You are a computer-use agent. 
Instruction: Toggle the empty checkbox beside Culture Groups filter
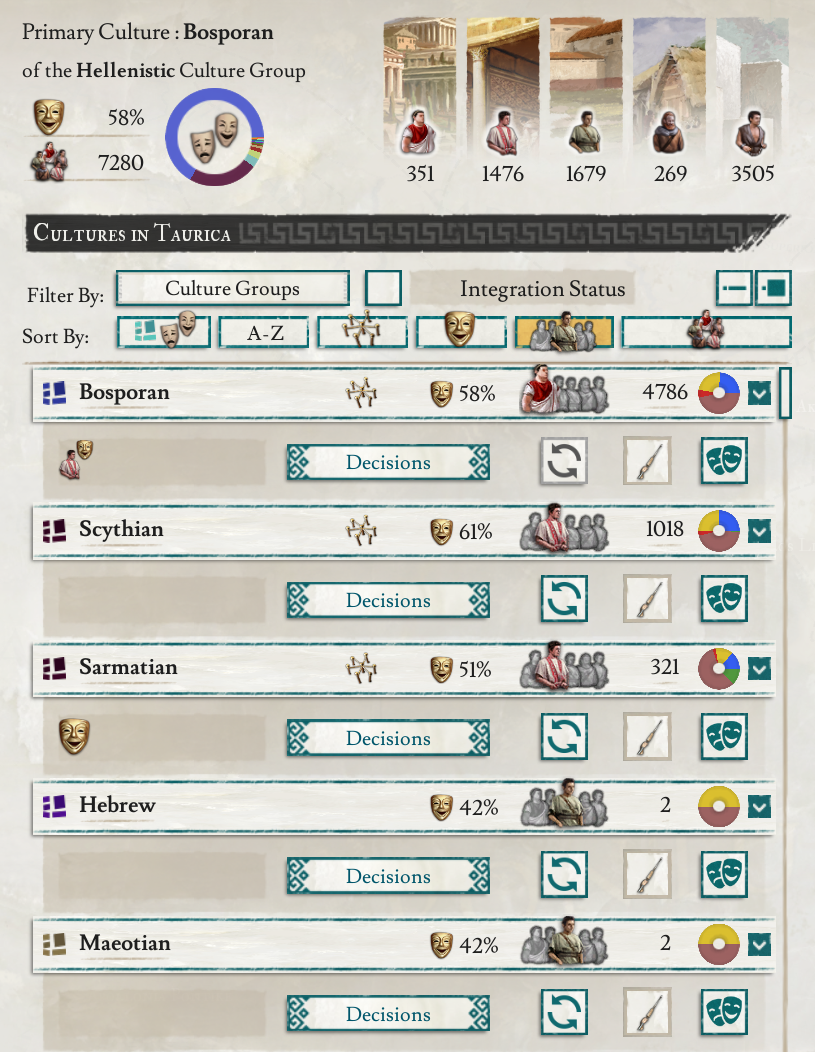[383, 288]
